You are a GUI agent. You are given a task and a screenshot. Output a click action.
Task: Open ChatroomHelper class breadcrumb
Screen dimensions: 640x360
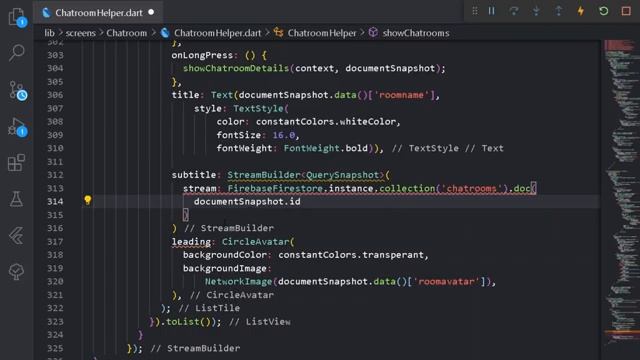322,33
